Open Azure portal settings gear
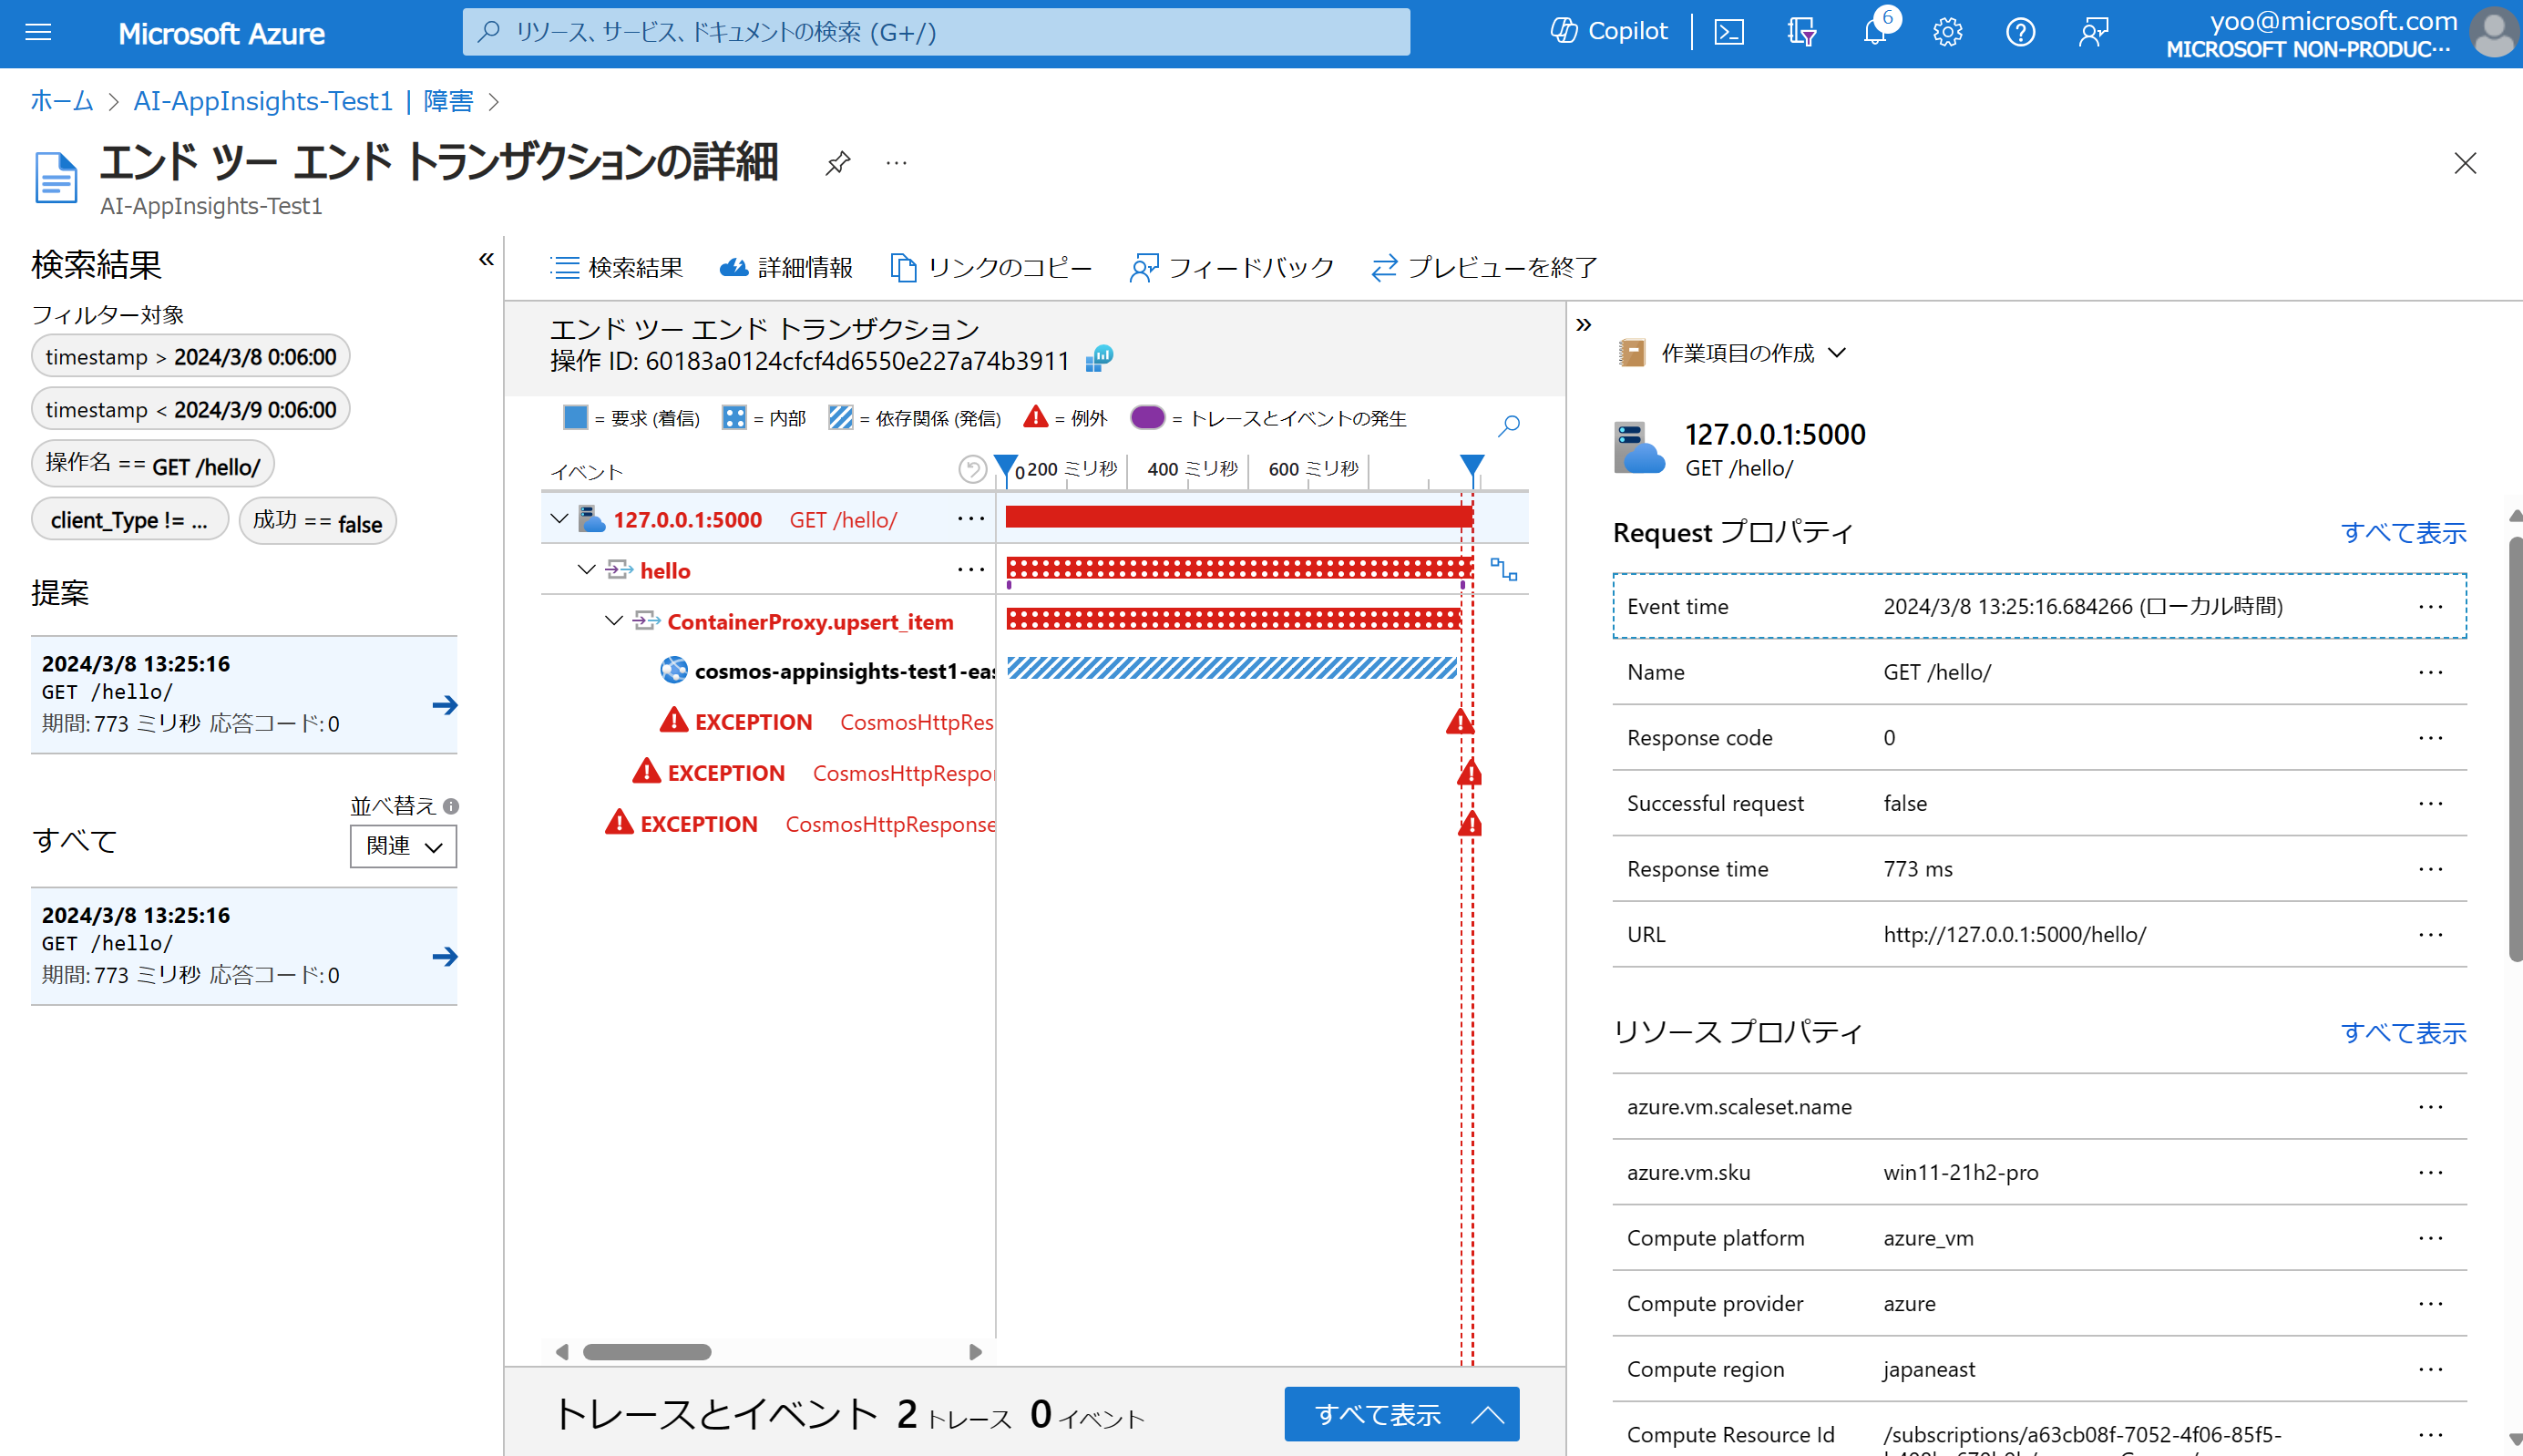Image resolution: width=2523 pixels, height=1456 pixels. click(x=1947, y=31)
